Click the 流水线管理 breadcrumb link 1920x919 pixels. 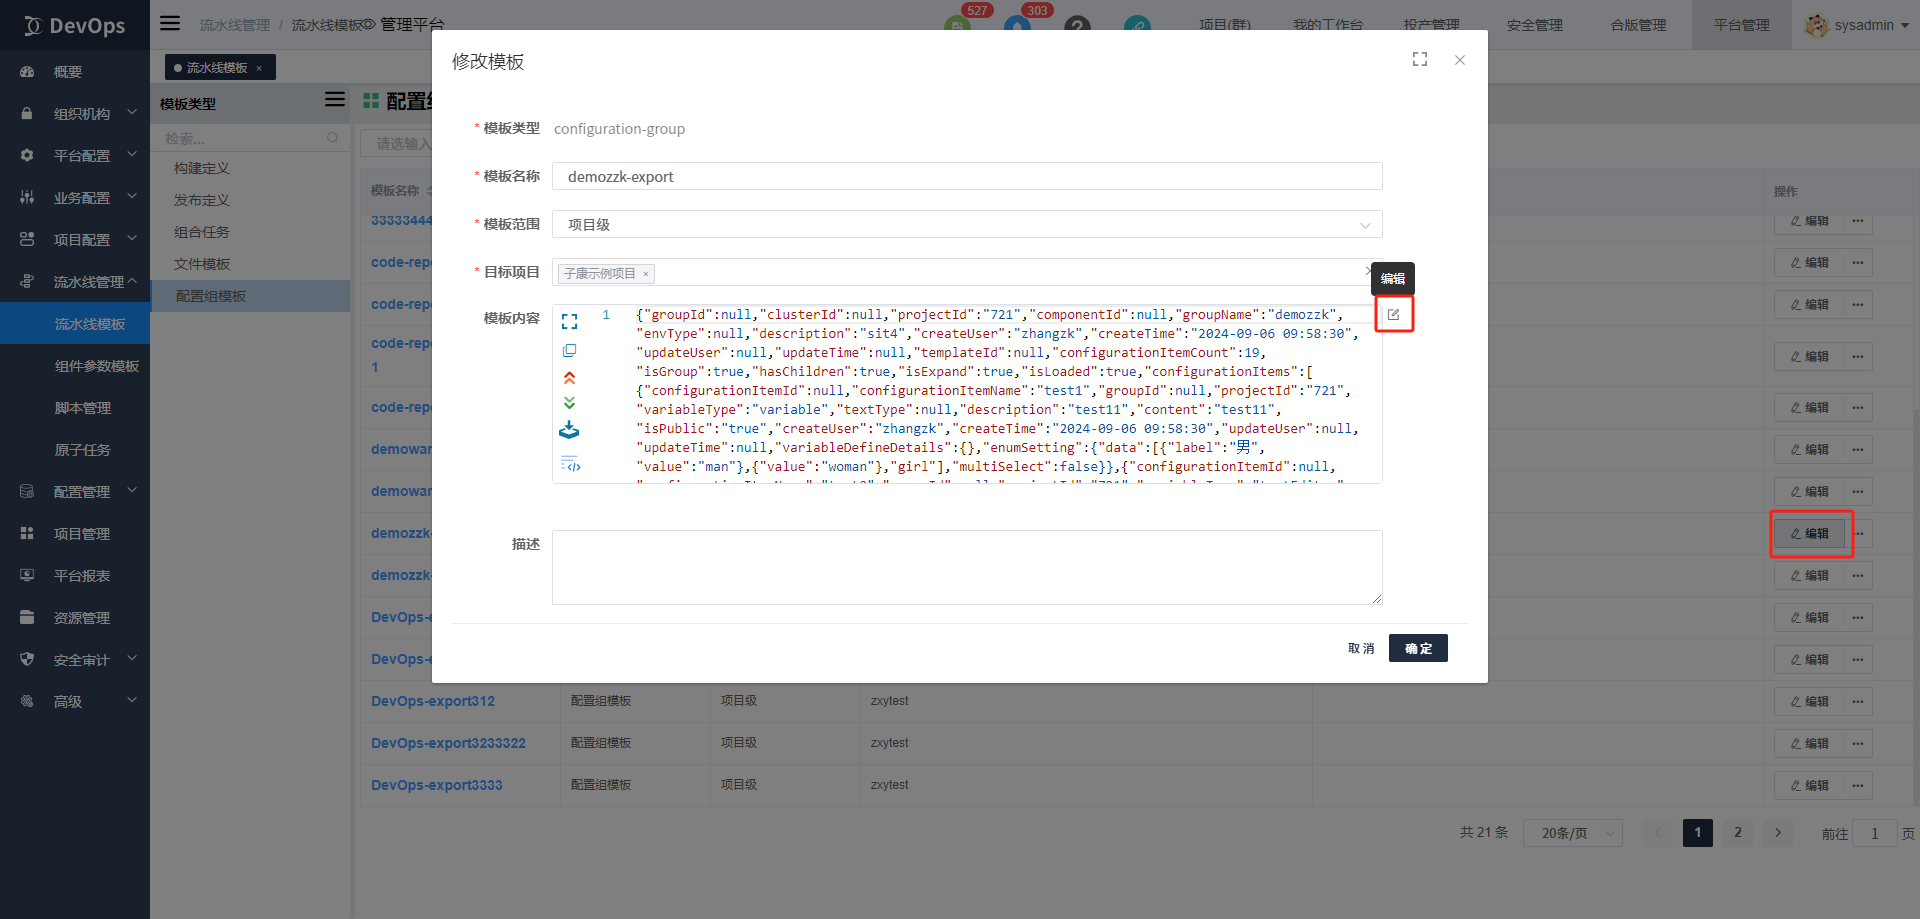[235, 25]
